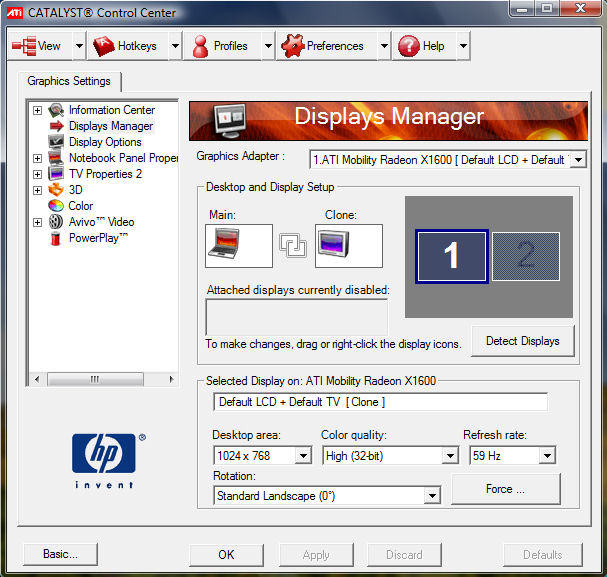This screenshot has height=577, width=607.
Task: Select the Color tree icon
Action: pos(56,206)
